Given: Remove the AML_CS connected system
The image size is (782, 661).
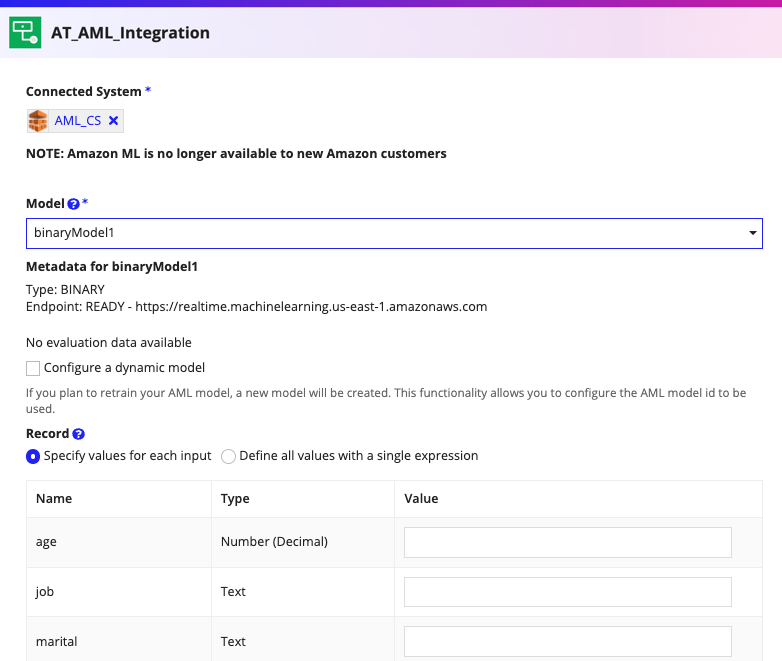Looking at the screenshot, I should (113, 121).
